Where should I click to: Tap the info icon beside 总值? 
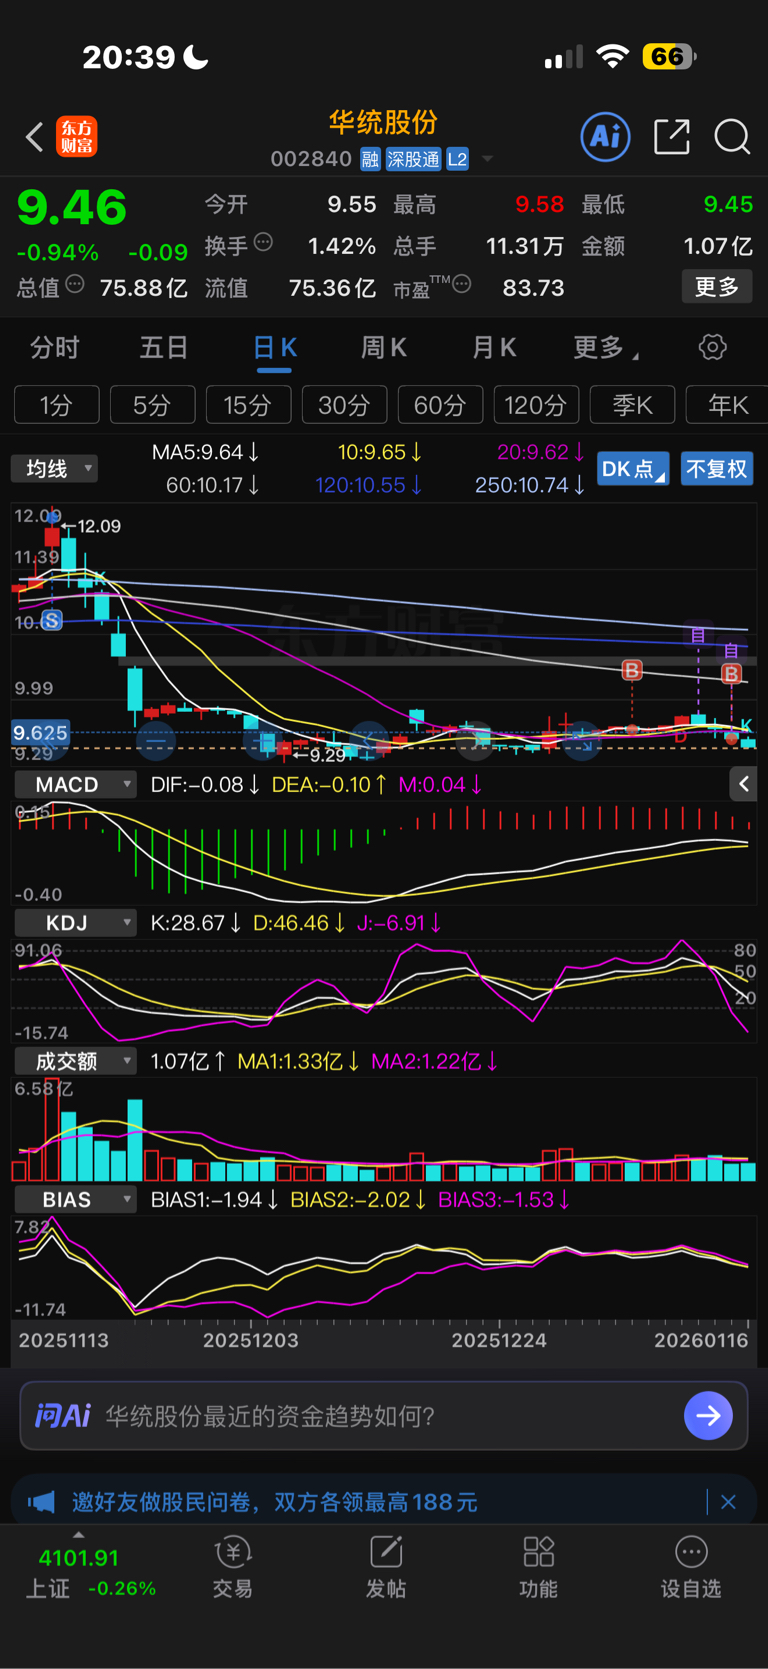point(75,285)
